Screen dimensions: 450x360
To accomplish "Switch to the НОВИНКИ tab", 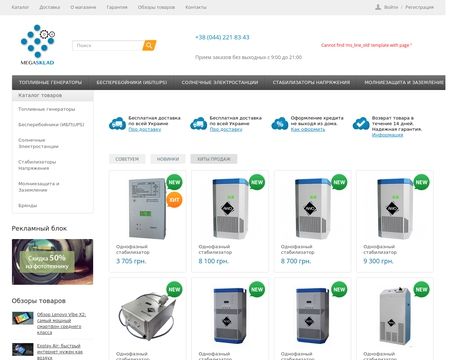I will click(x=168, y=159).
